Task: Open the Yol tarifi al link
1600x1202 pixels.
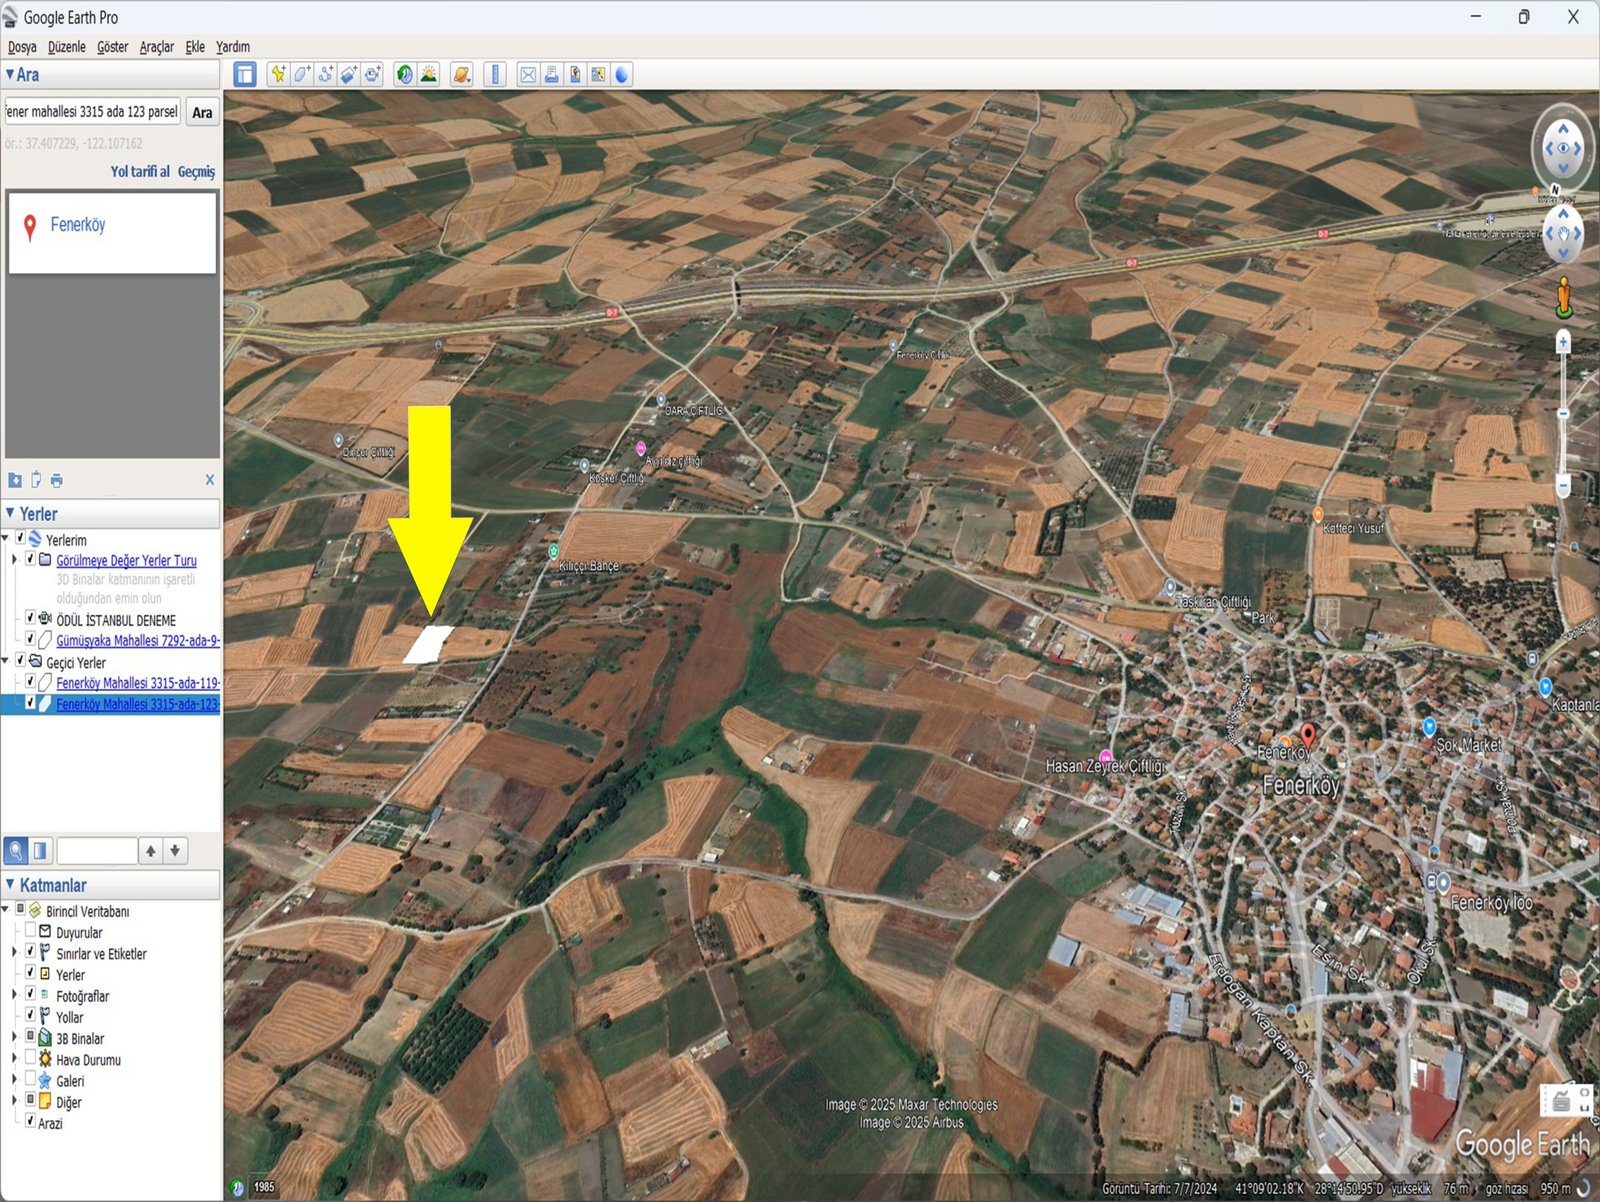Action: pos(140,172)
